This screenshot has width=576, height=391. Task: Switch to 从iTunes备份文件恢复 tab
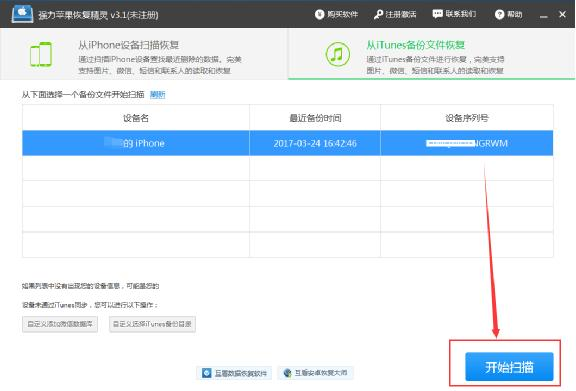point(431,54)
